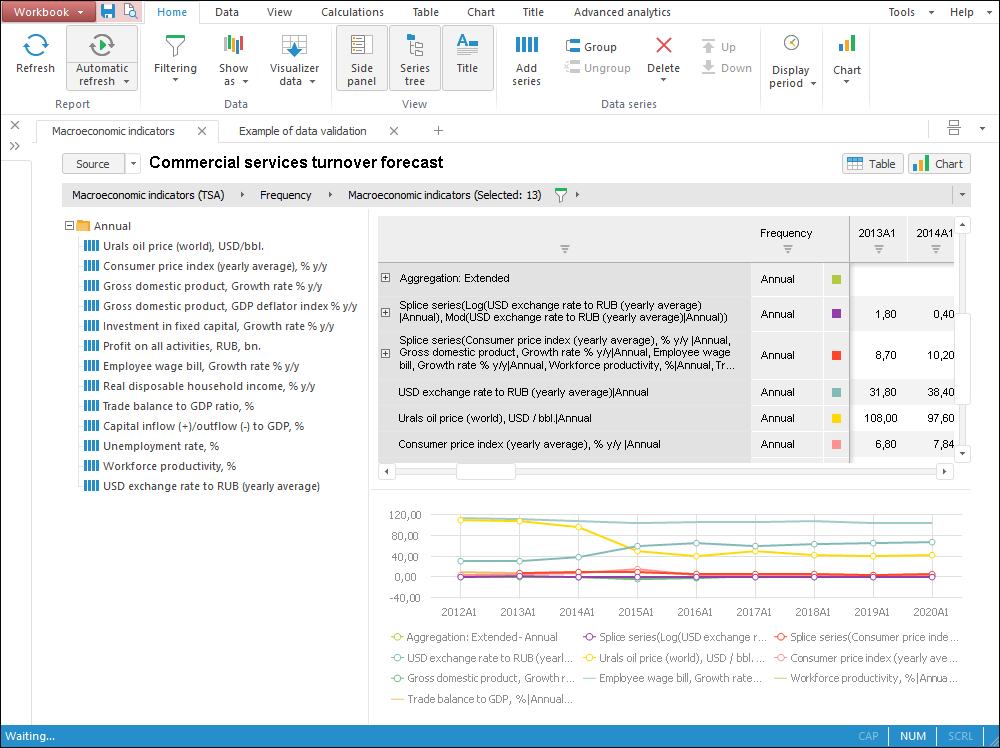
Task: Click the Table view button
Action: click(873, 164)
